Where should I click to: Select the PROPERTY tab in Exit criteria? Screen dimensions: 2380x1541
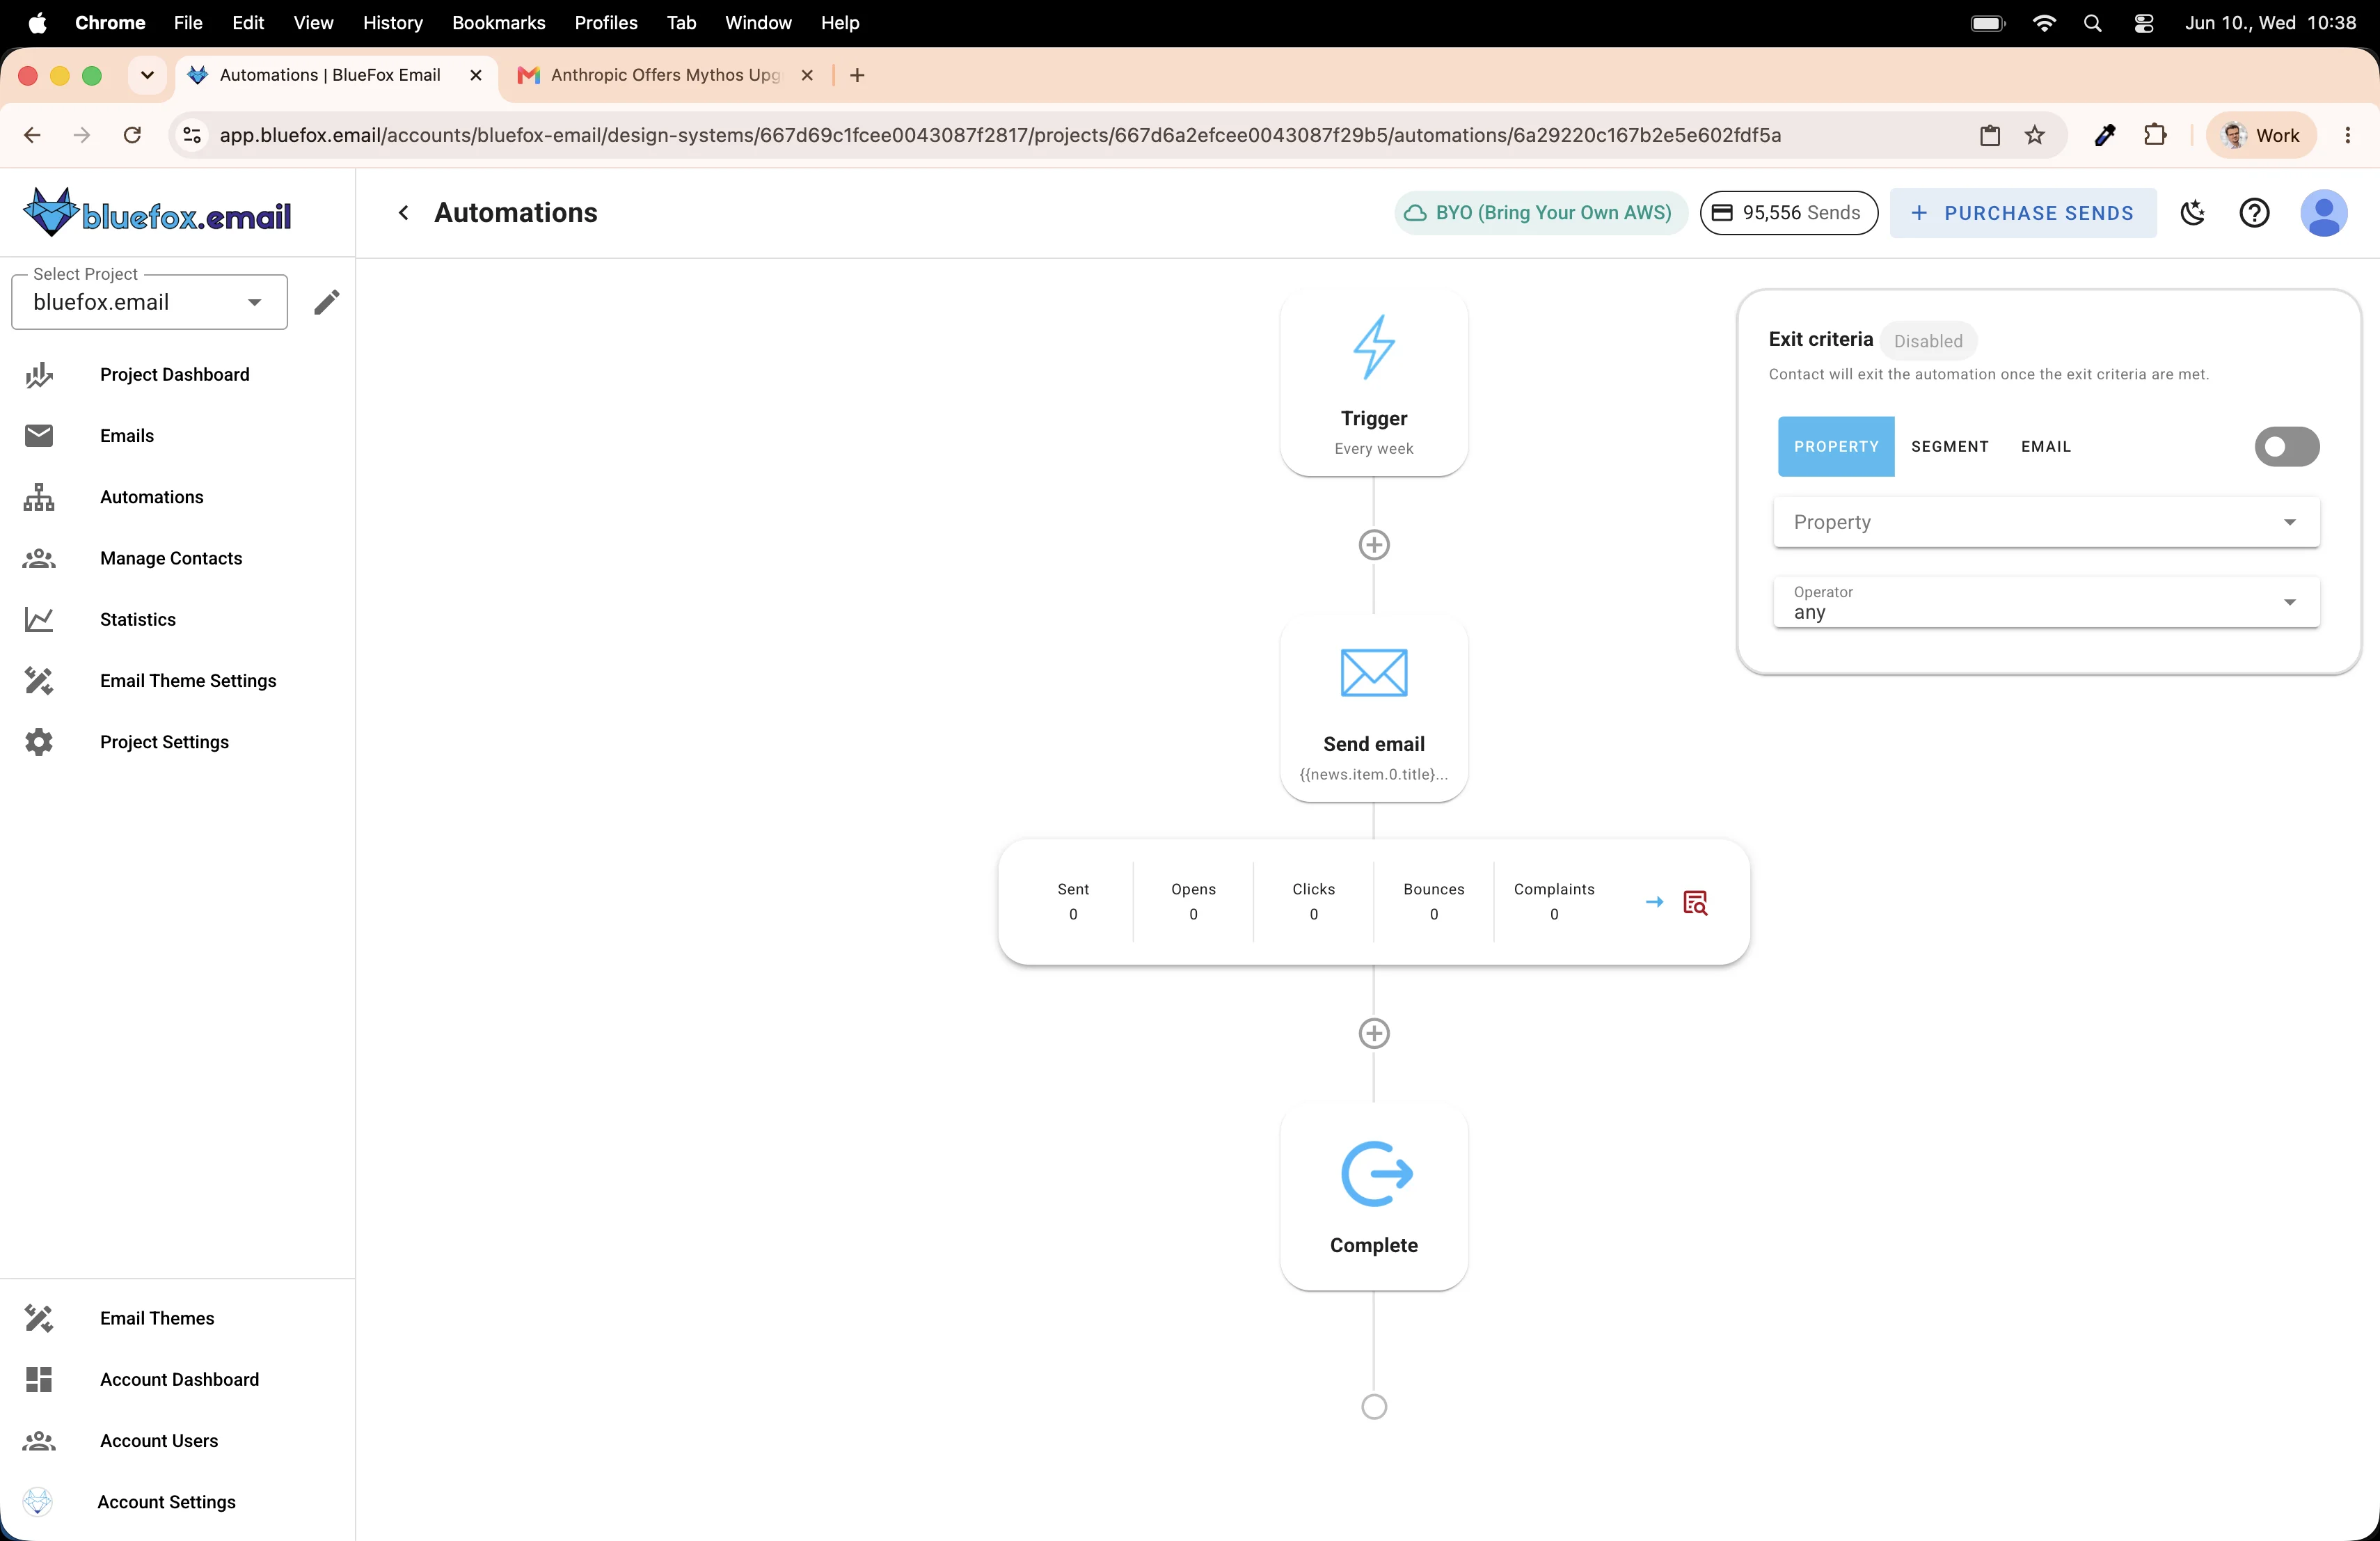coord(1836,447)
